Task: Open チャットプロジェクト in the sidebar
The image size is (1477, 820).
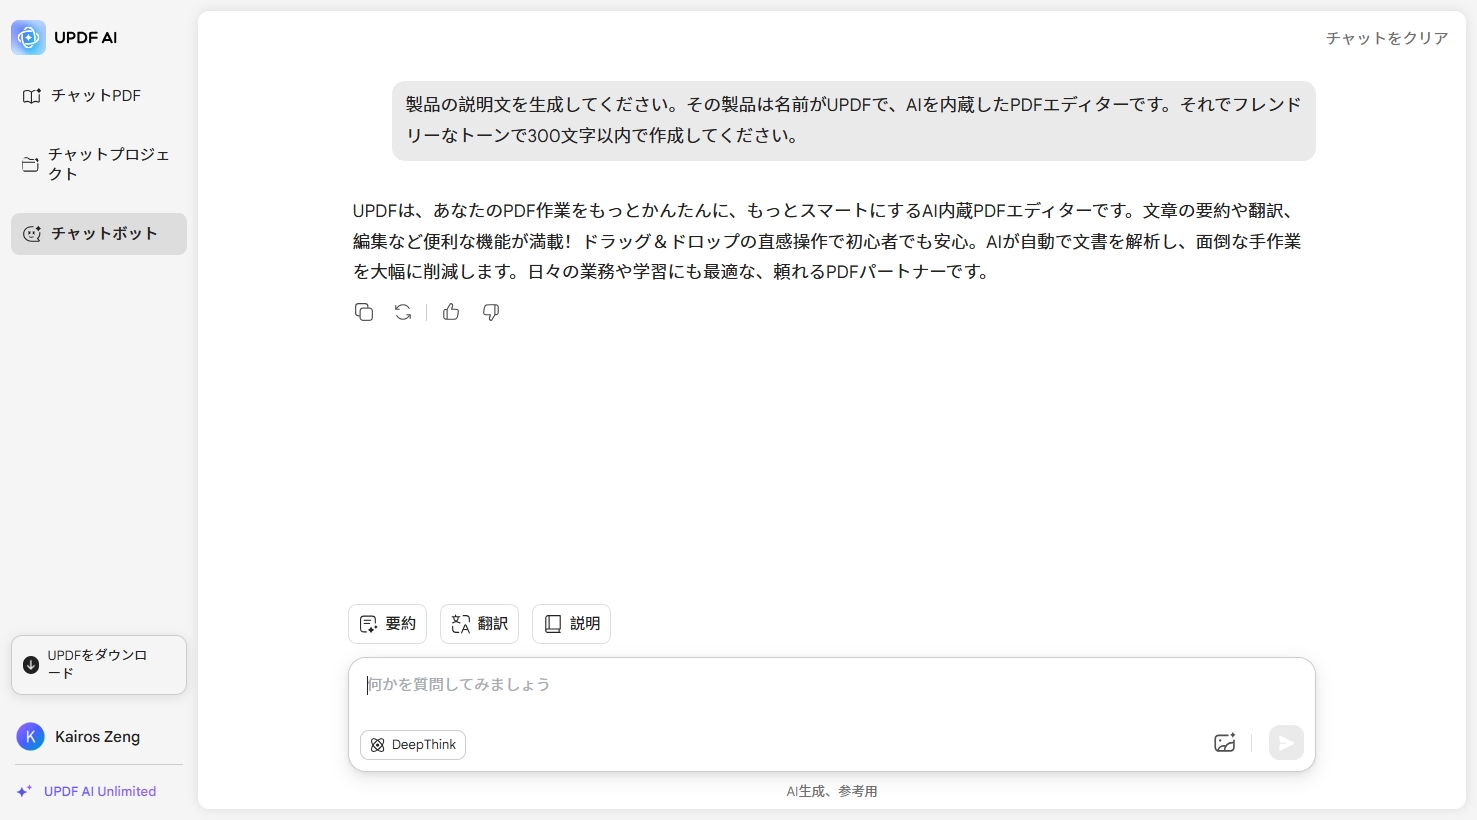Action: pyautogui.click(x=98, y=164)
